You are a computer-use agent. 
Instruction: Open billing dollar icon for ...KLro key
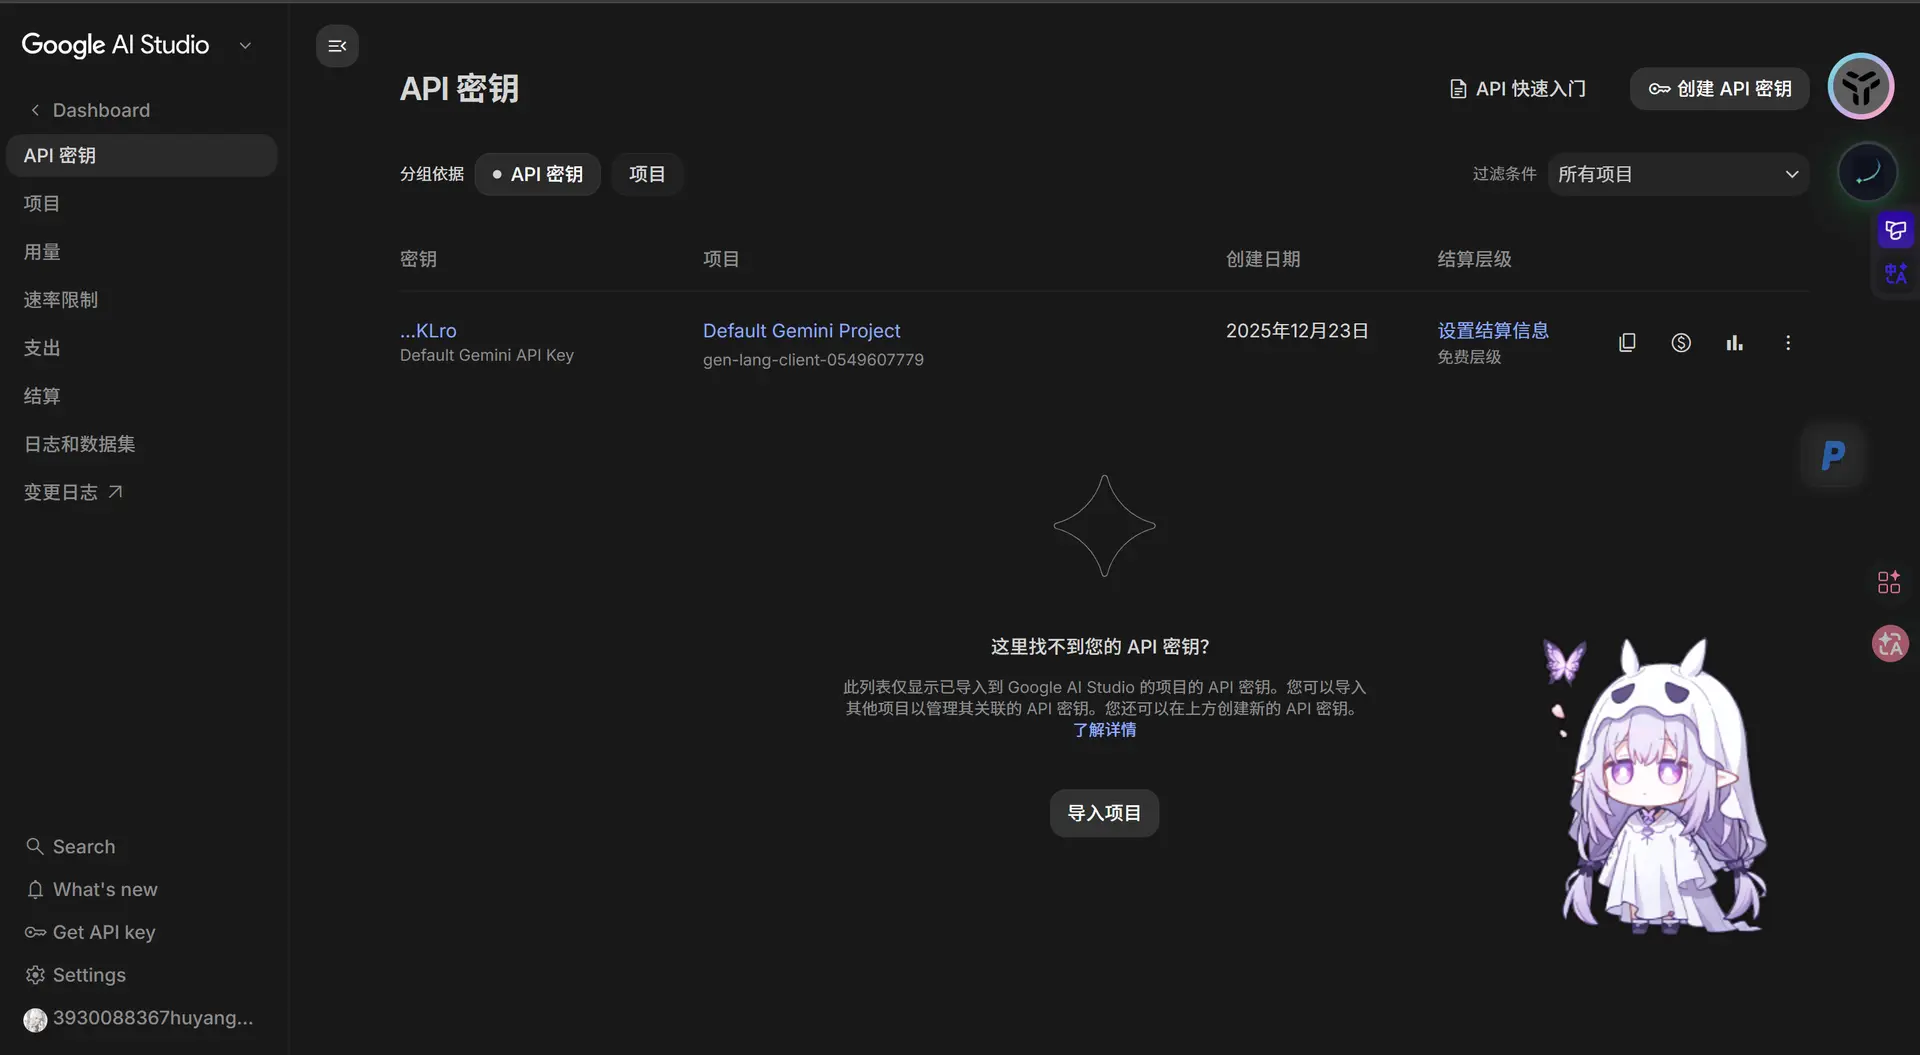point(1681,343)
